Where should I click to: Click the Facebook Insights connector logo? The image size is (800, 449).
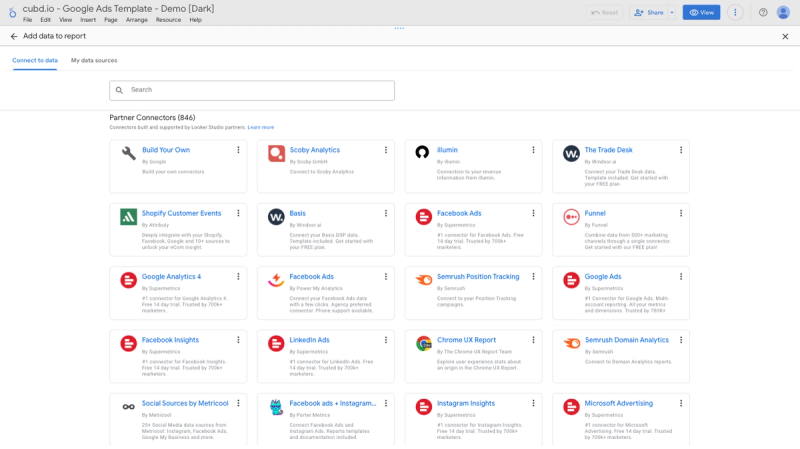coord(129,343)
